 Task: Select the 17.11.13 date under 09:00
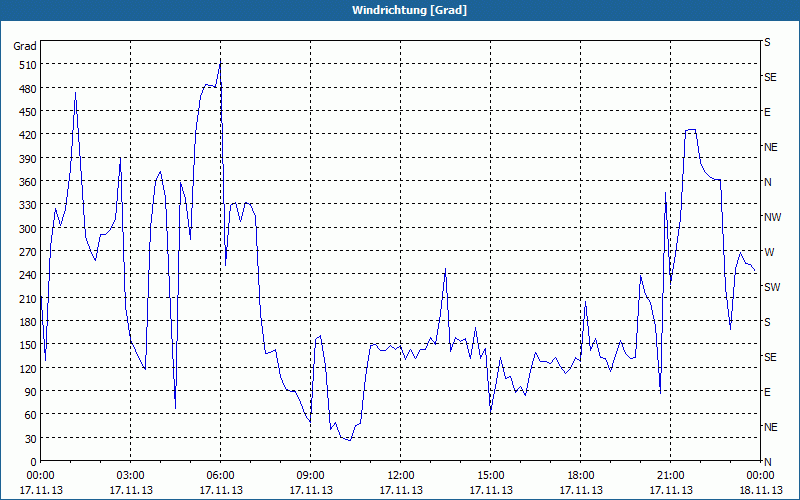tap(311, 490)
